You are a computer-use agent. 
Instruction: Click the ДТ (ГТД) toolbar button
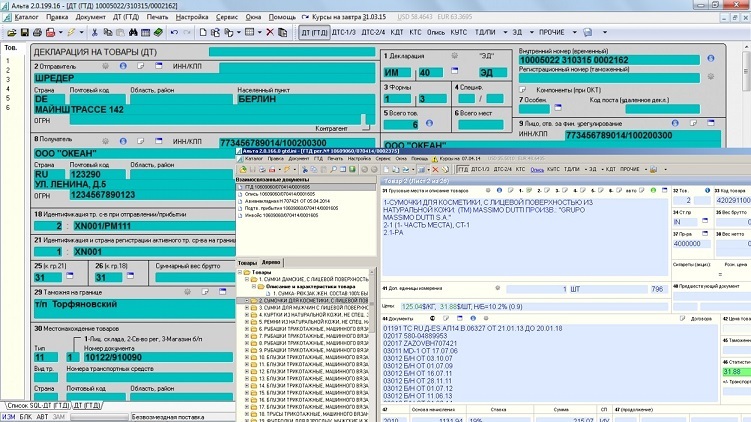click(314, 33)
